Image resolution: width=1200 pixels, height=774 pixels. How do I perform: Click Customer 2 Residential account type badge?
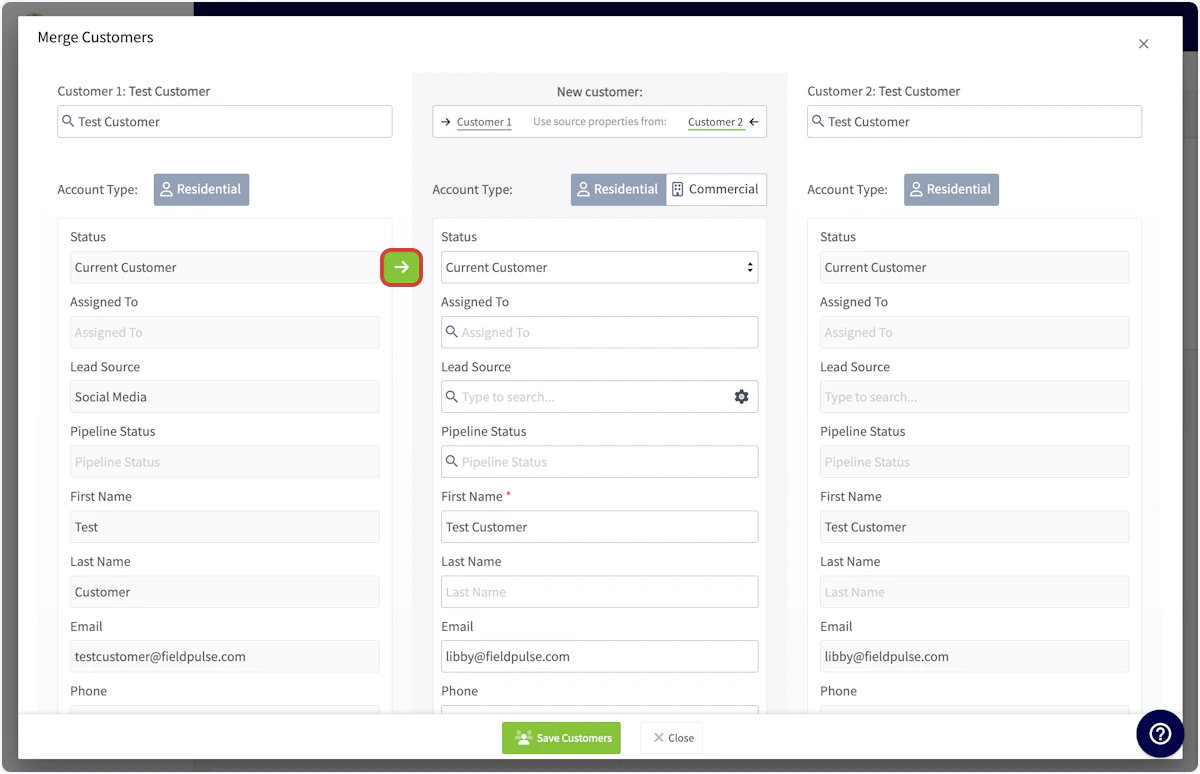951,189
